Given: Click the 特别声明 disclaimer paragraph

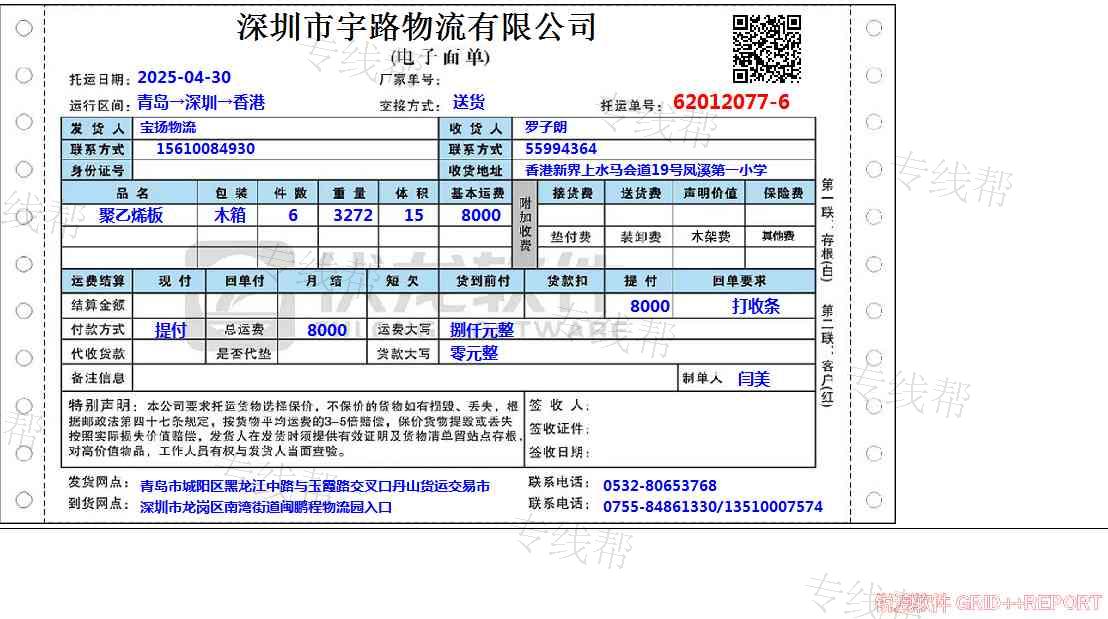Looking at the screenshot, I should (293, 429).
